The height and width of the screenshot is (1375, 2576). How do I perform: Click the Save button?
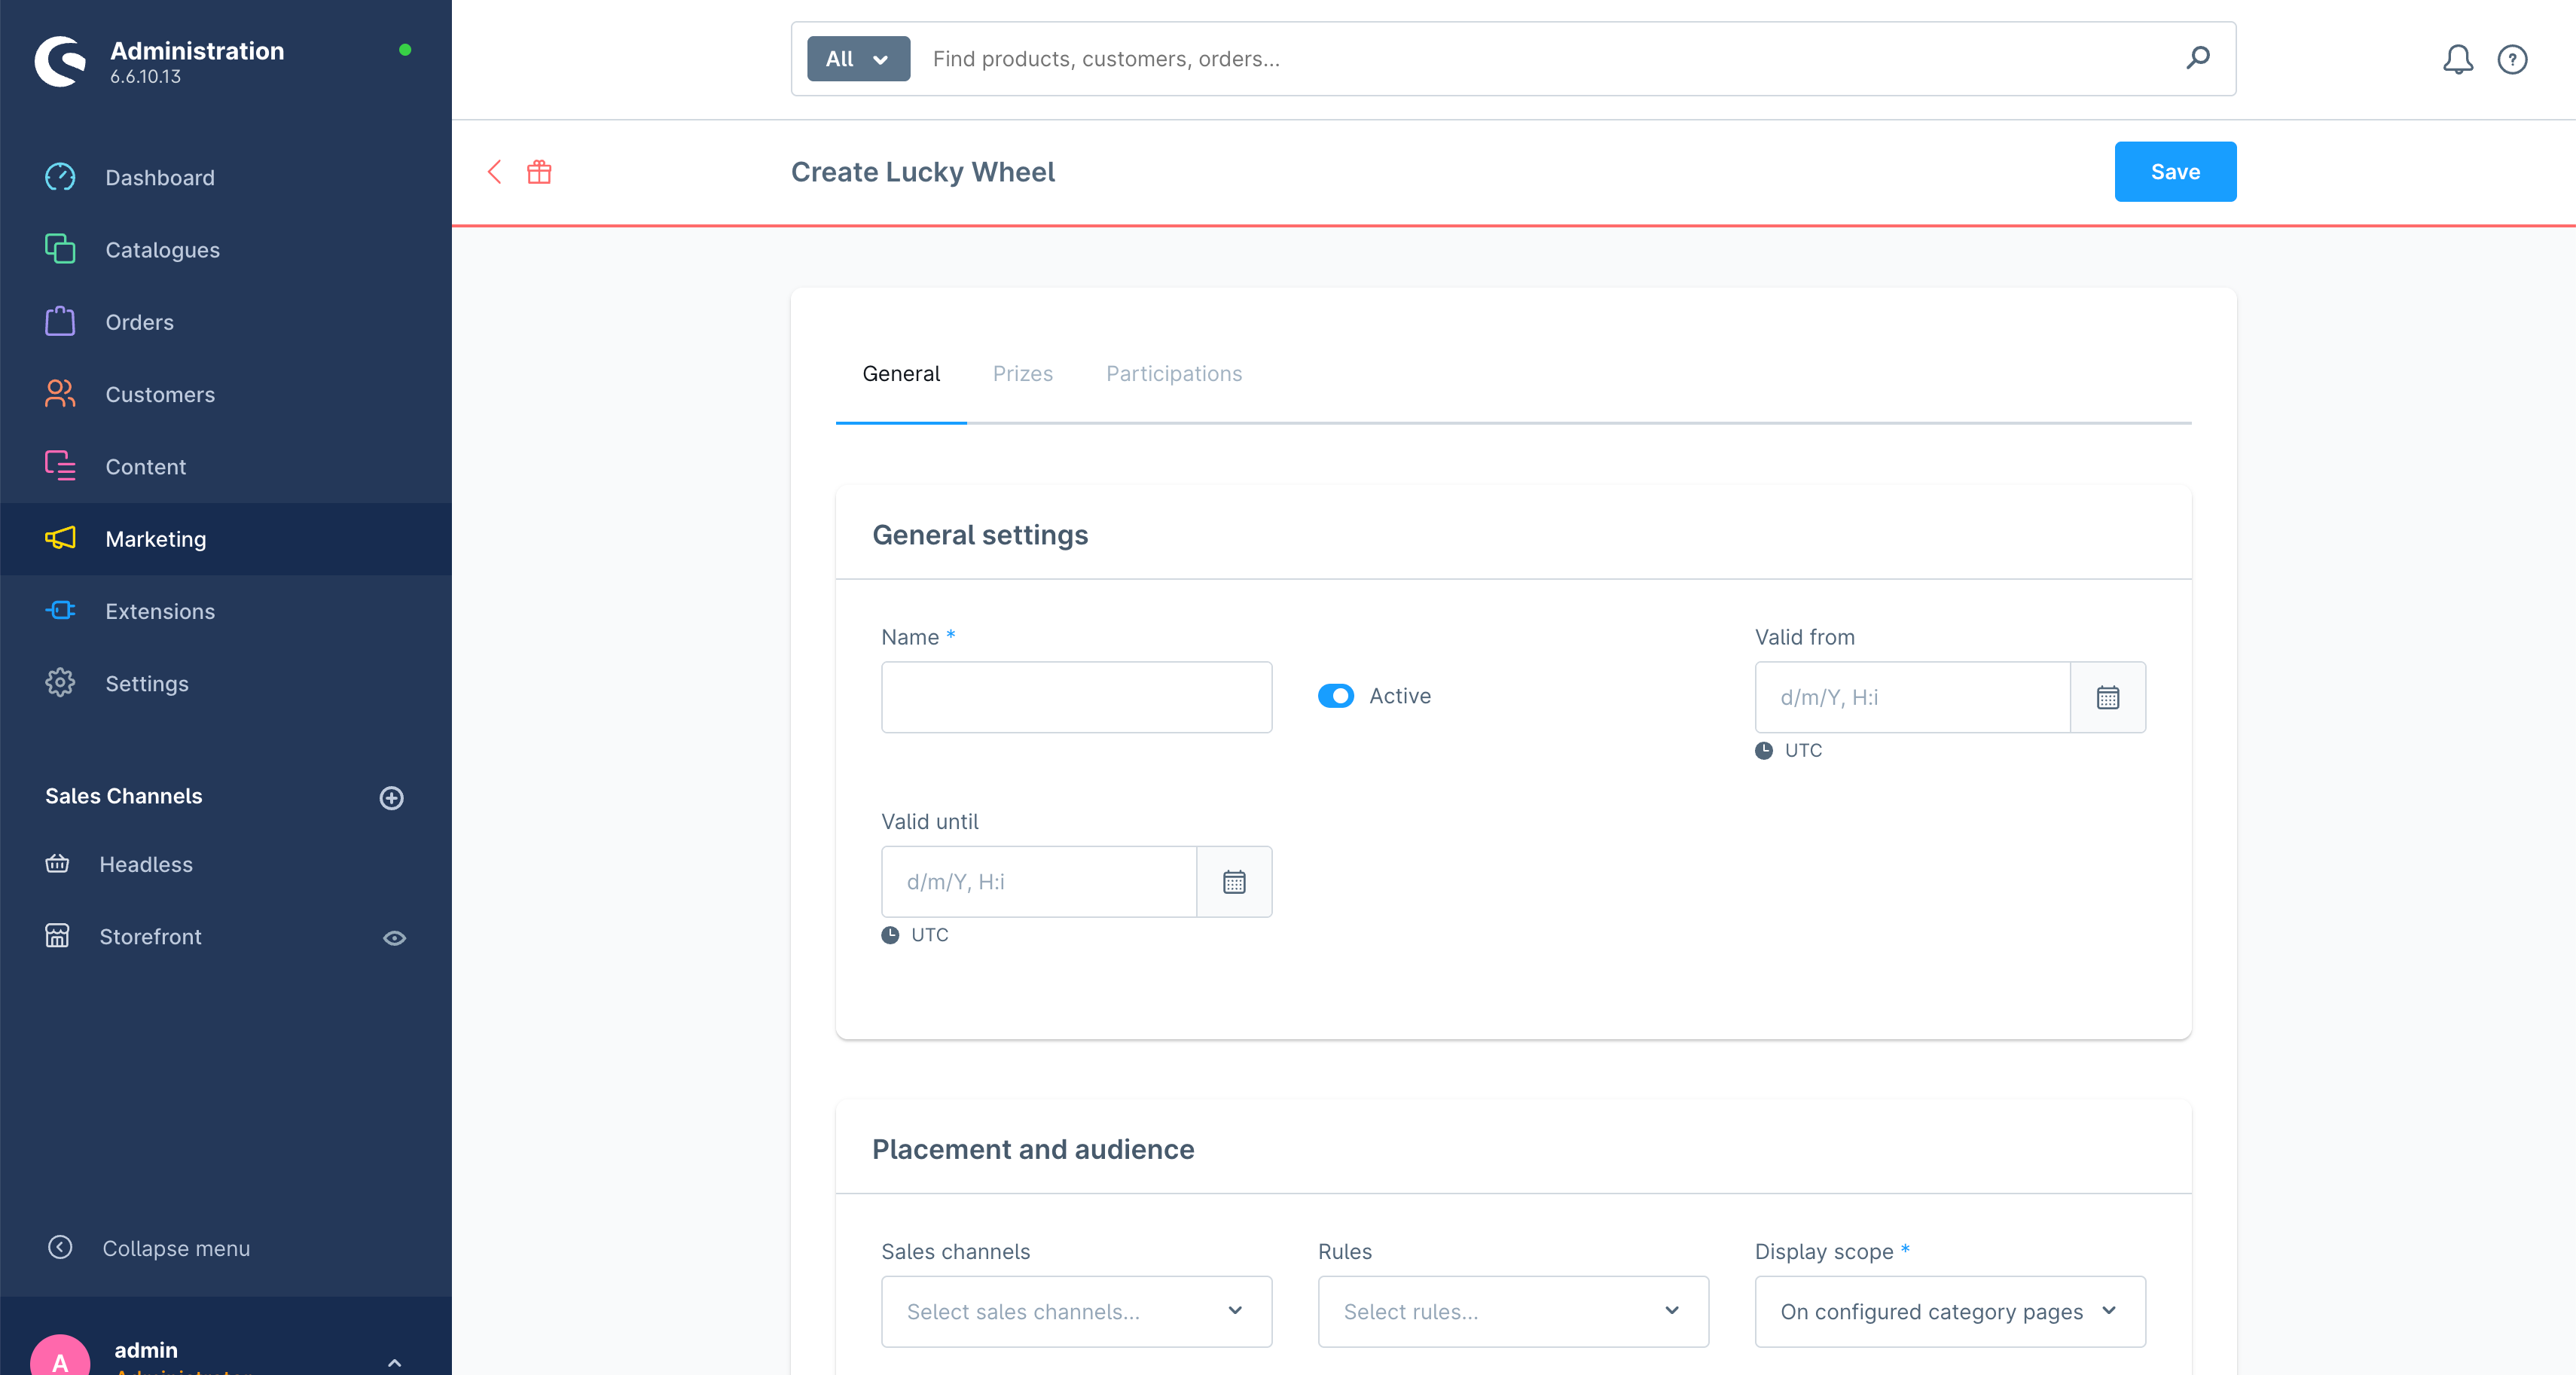tap(2174, 172)
